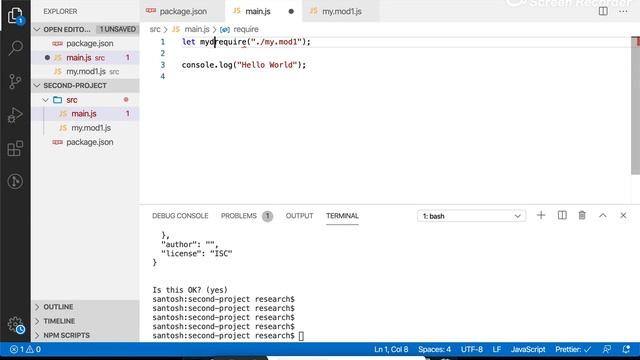This screenshot has width=640, height=360.
Task: Open main.js under src folder
Action: tap(85, 113)
